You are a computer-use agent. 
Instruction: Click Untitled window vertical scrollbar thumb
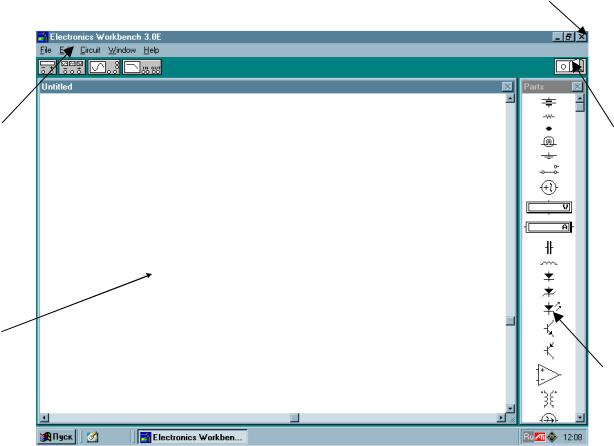click(510, 321)
